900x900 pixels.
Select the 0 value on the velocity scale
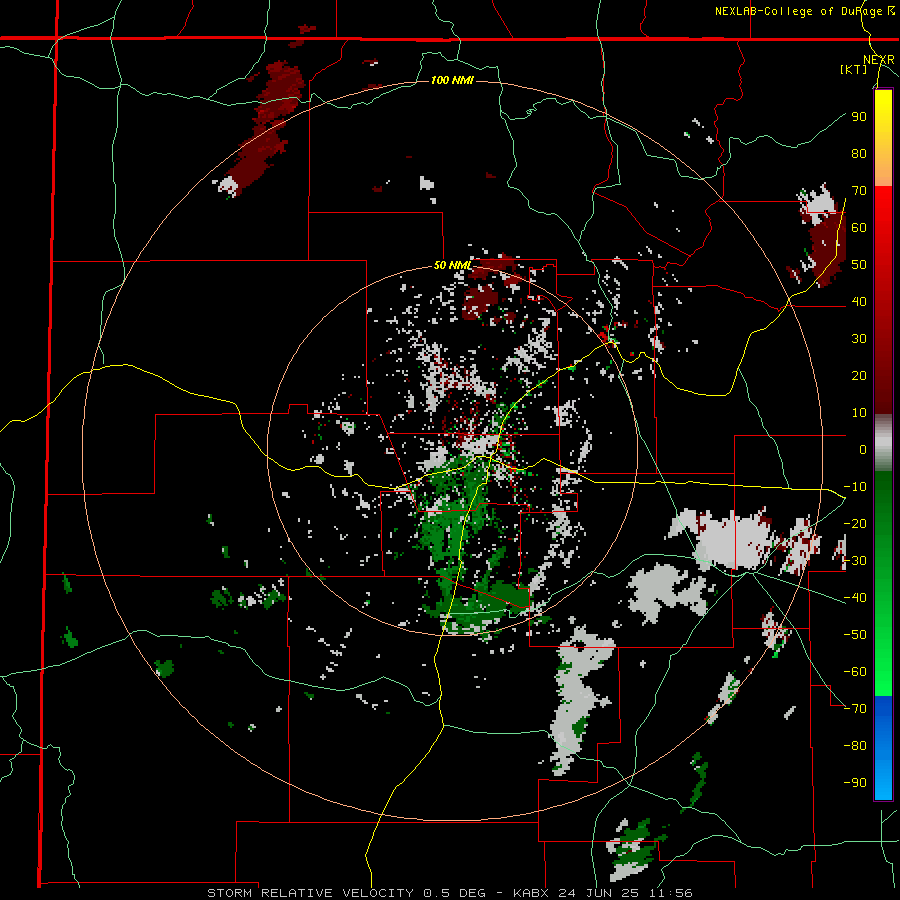[x=863, y=450]
